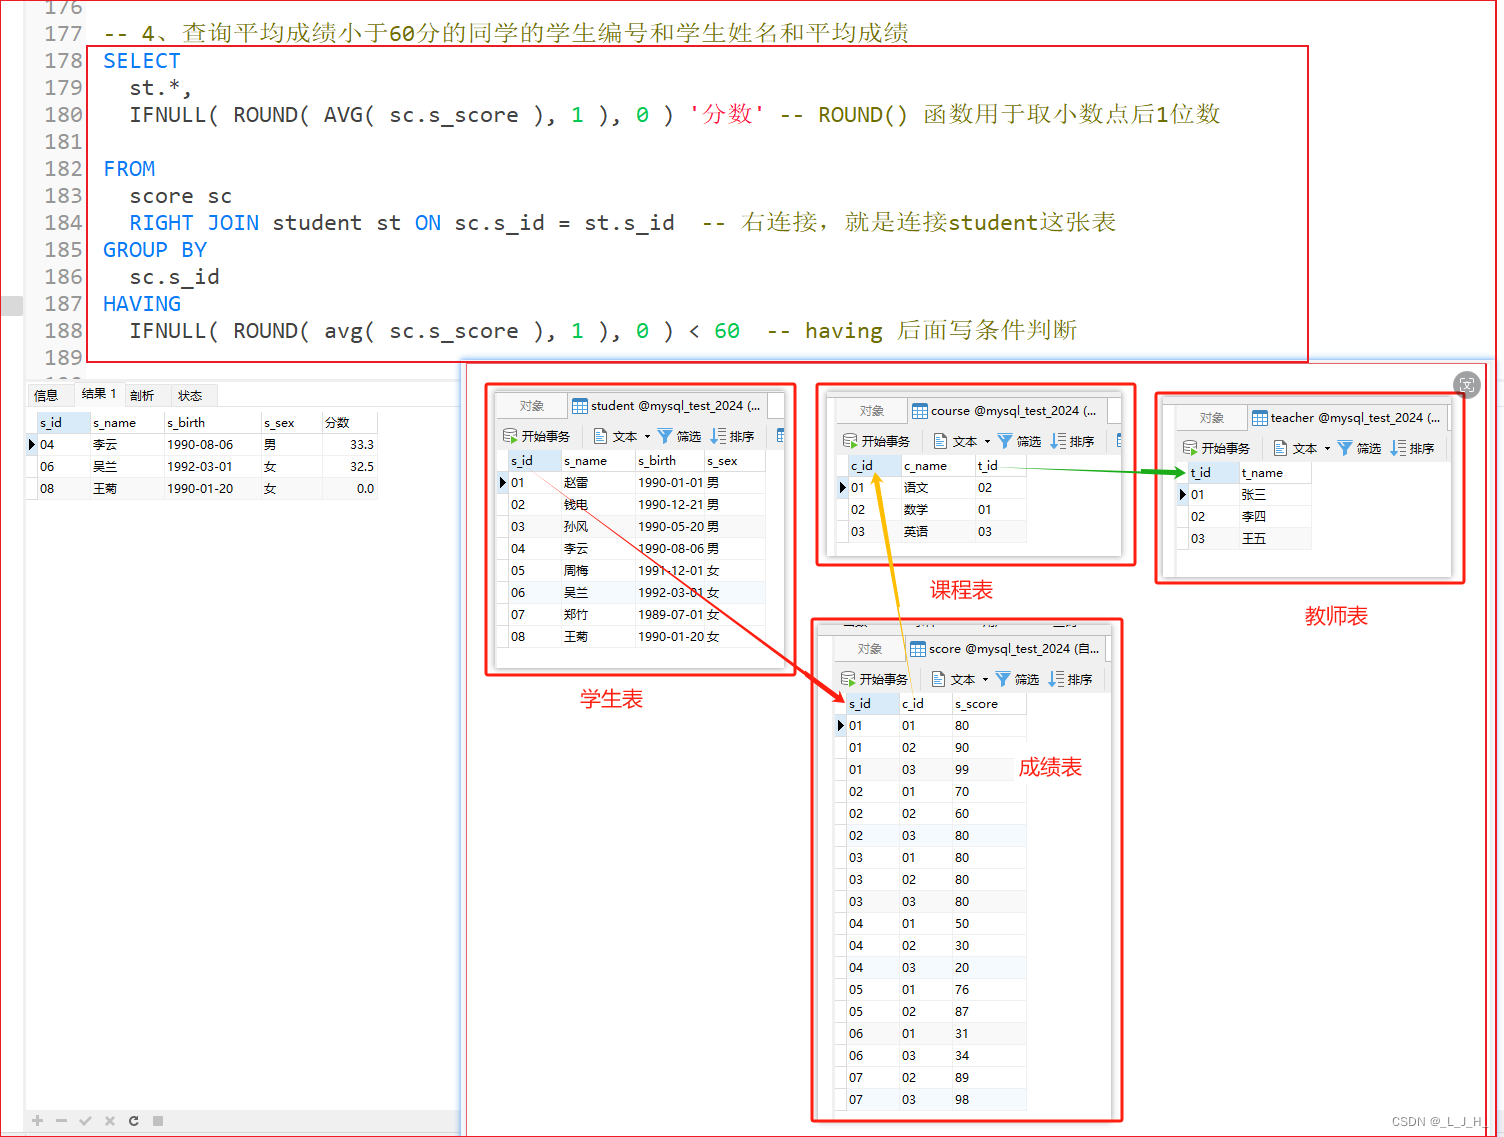Click c_name column header in course window
1504x1137 pixels.
[x=938, y=466]
